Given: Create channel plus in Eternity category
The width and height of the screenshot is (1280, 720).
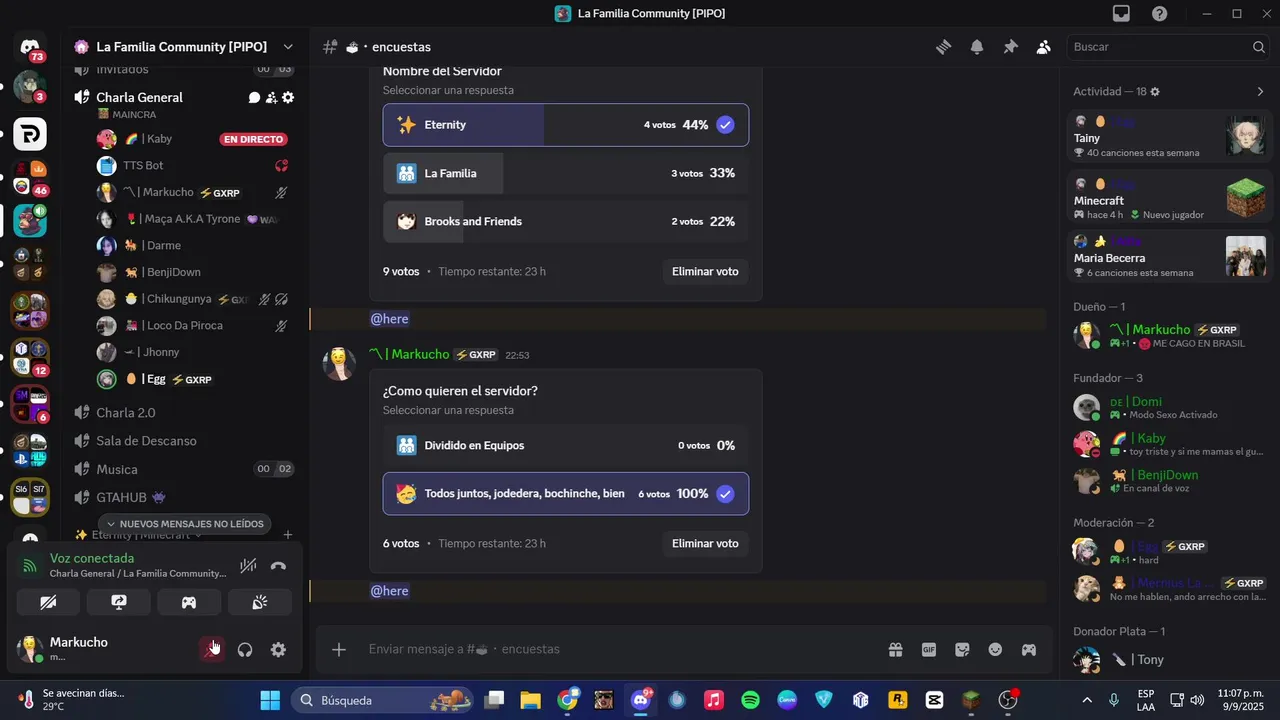Looking at the screenshot, I should 288,535.
